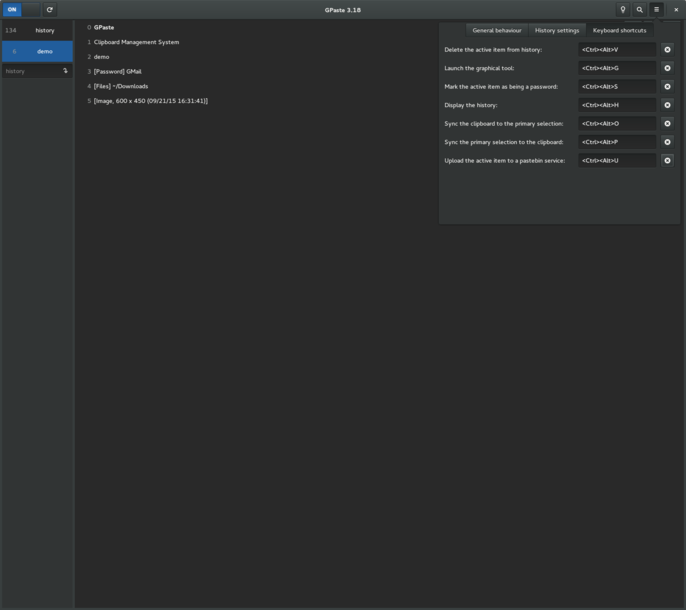Click the reload icon beside the ON switch
686x610 pixels.
[49, 10]
